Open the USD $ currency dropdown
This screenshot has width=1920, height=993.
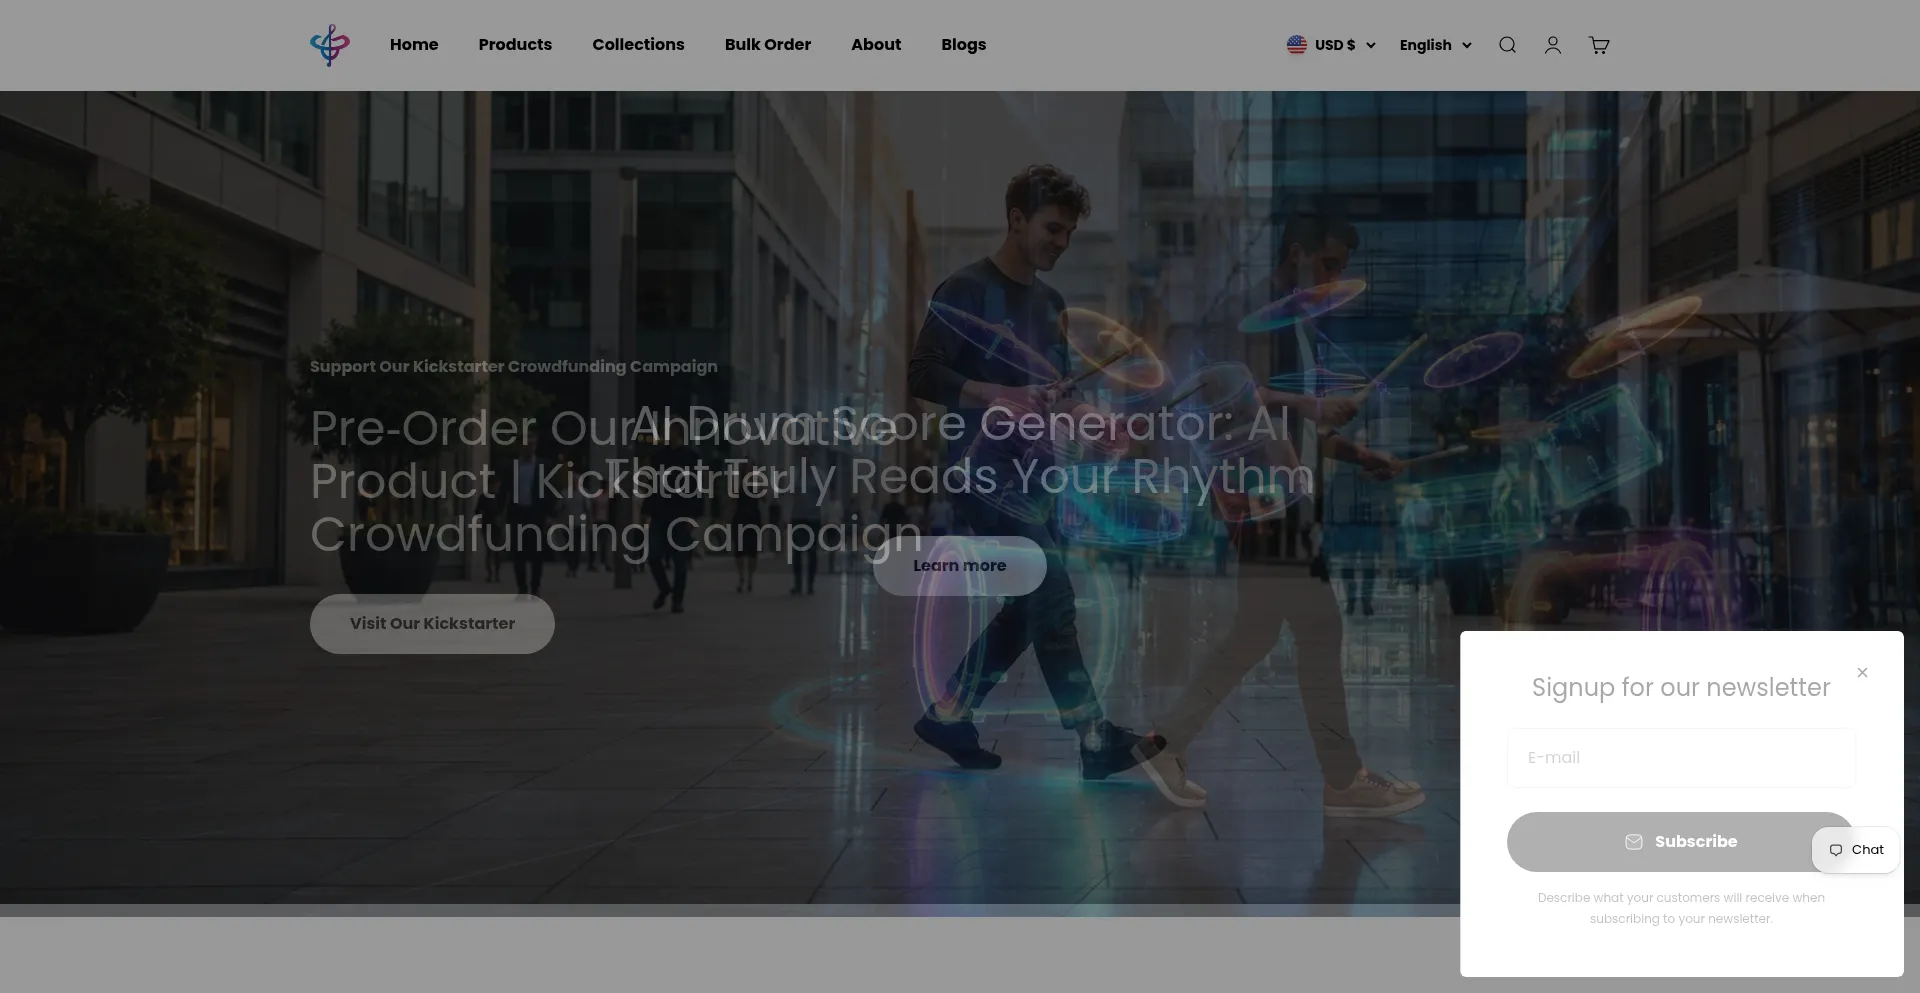pos(1331,45)
